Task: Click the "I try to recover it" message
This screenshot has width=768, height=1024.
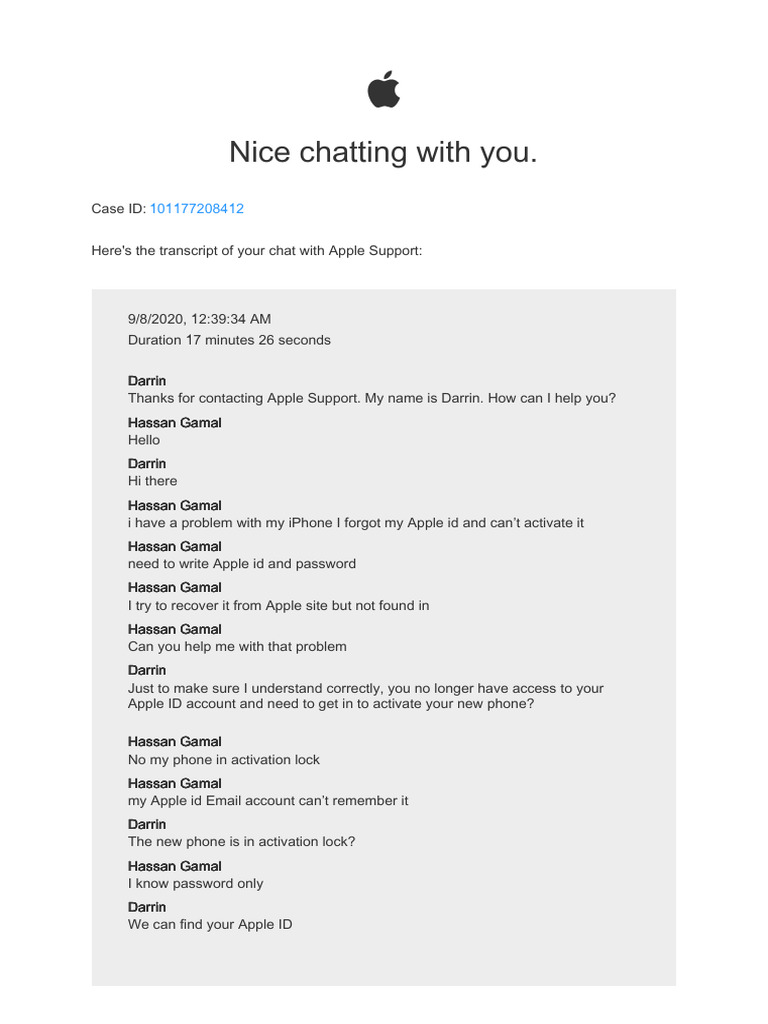Action: [x=278, y=606]
